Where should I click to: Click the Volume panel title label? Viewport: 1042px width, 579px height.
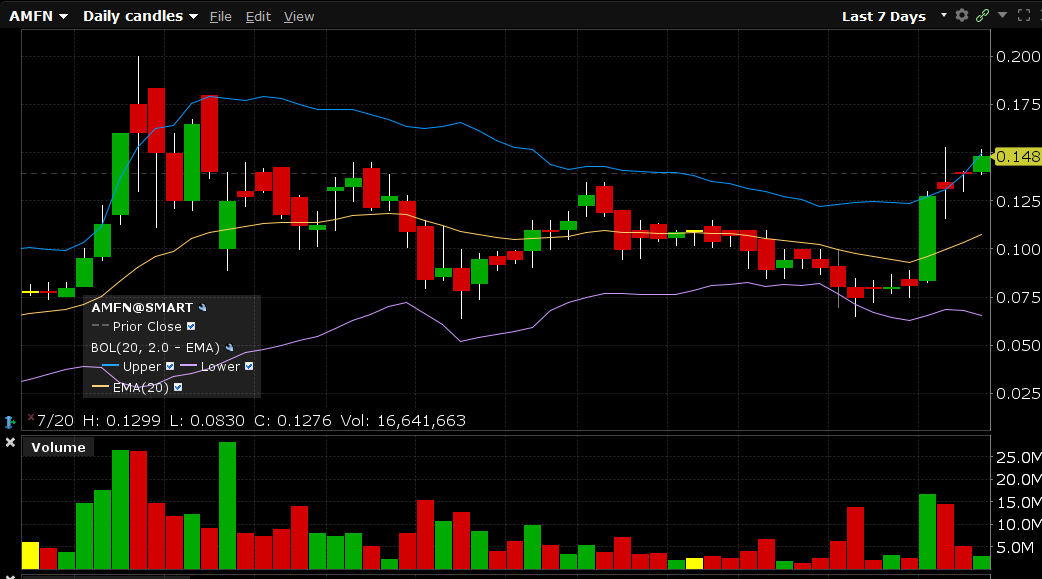click(58, 447)
